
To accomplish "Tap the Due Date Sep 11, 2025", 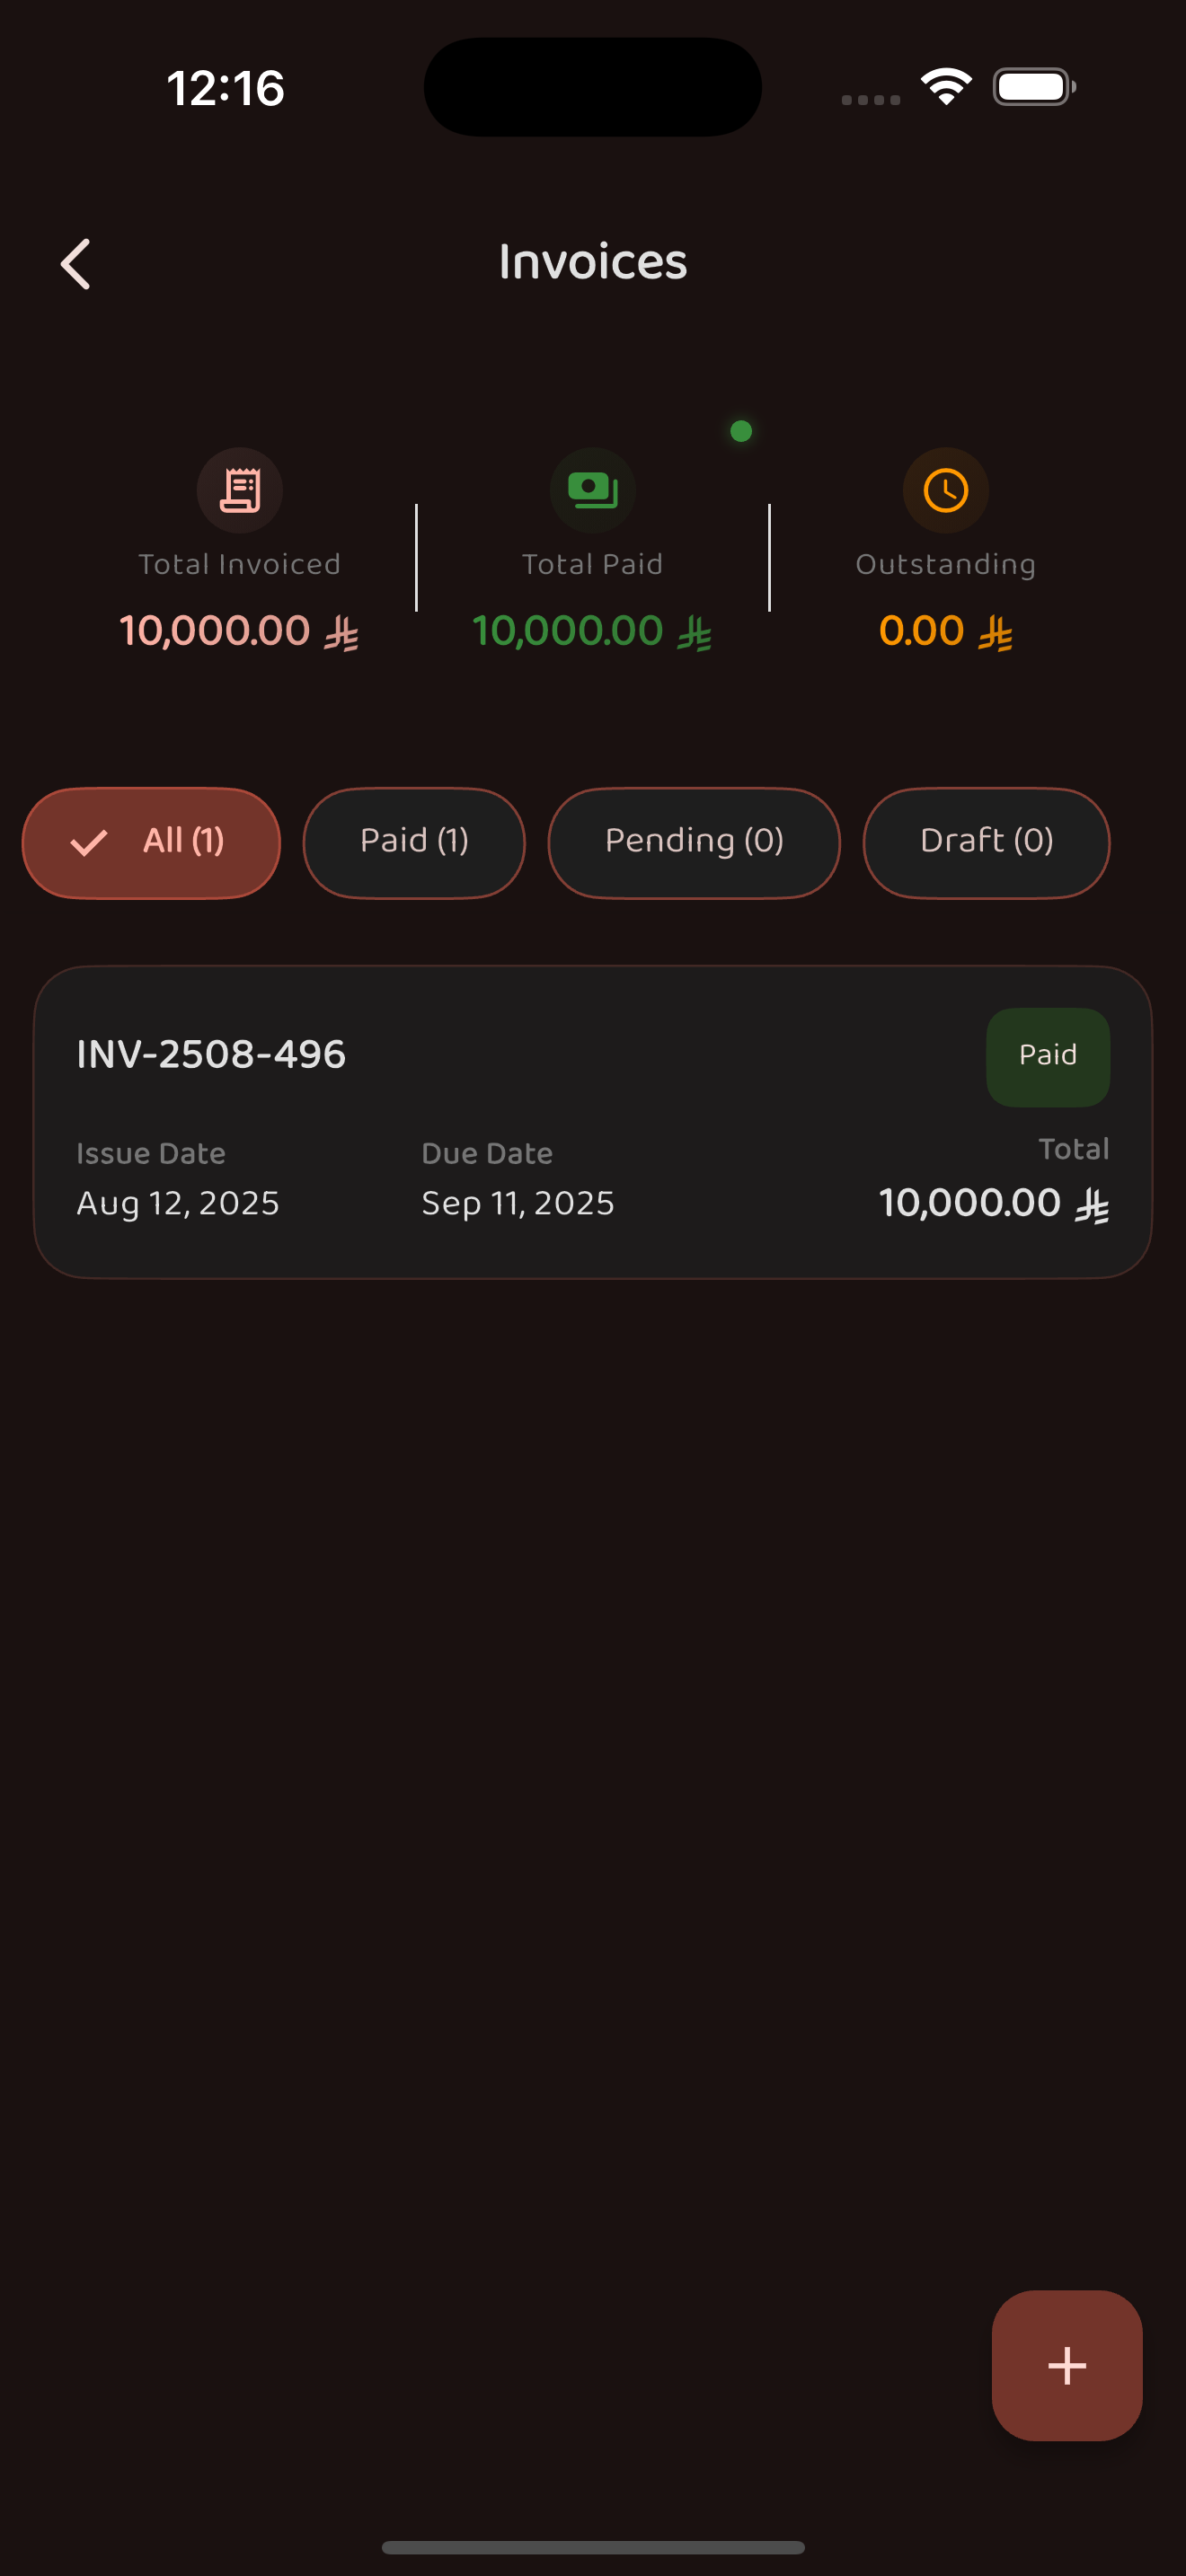I will click(x=517, y=1203).
